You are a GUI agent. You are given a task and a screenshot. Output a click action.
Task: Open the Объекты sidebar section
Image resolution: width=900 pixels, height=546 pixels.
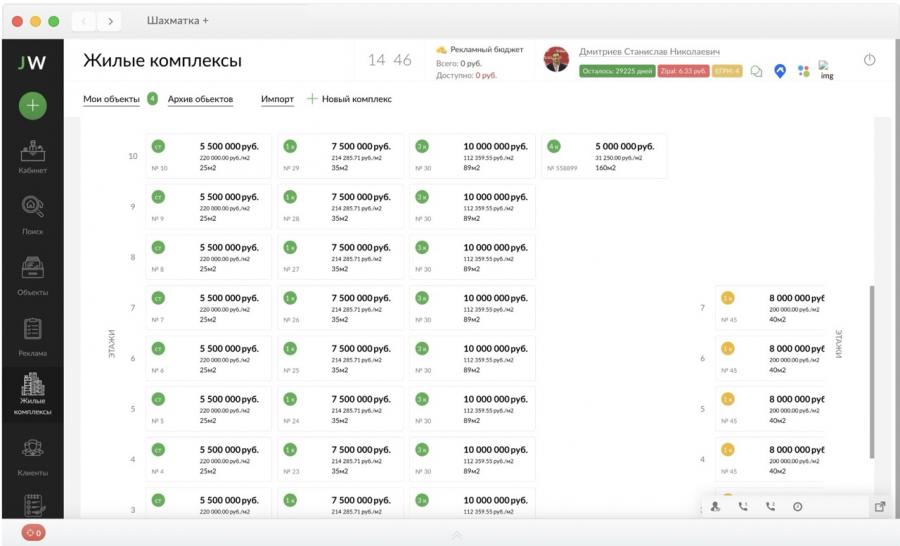tap(33, 276)
